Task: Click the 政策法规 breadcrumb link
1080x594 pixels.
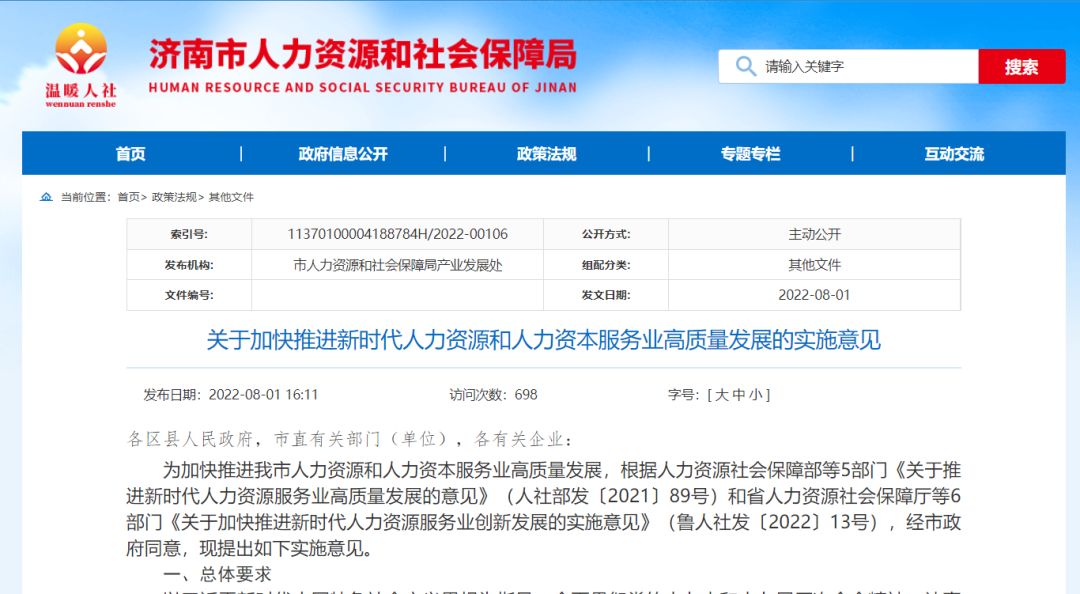Action: (x=174, y=197)
